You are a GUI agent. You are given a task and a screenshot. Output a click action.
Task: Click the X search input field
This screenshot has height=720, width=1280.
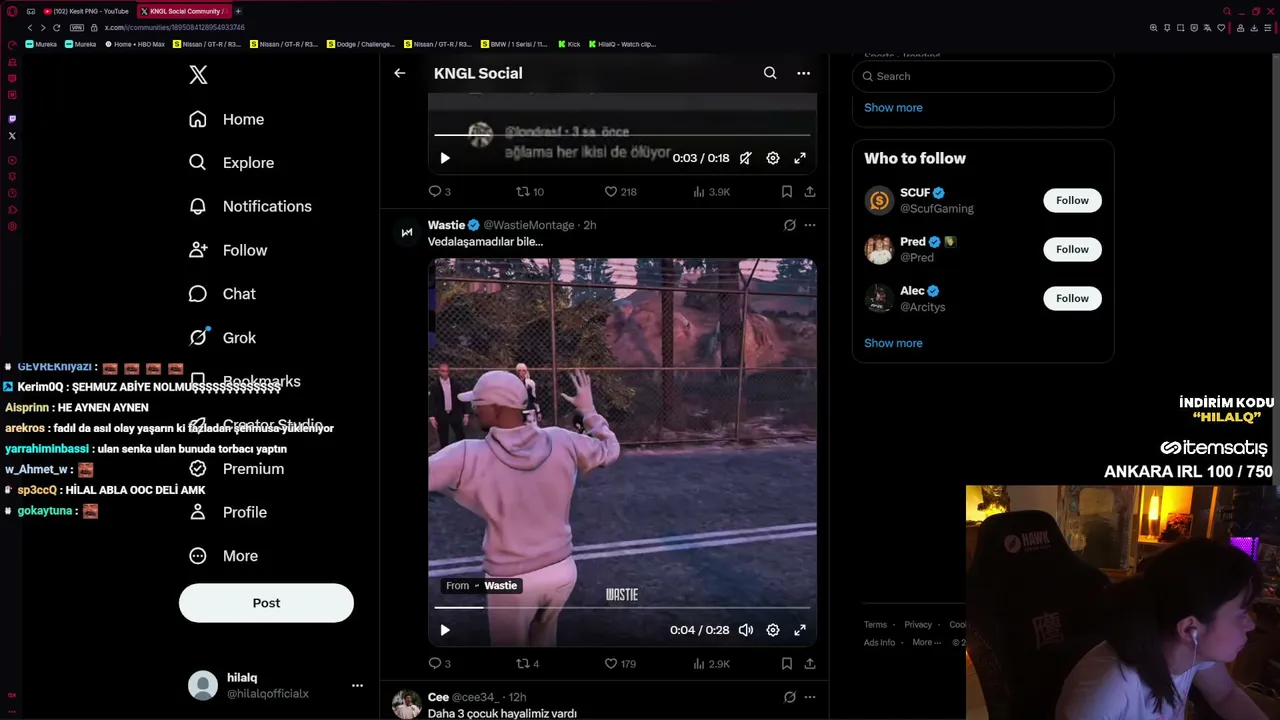click(983, 76)
